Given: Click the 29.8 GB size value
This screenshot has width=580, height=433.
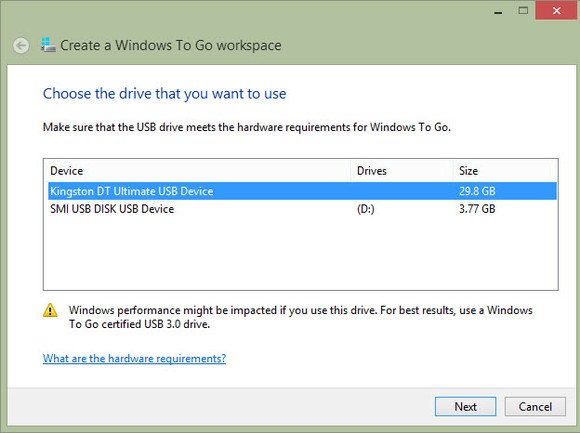Looking at the screenshot, I should click(x=477, y=191).
